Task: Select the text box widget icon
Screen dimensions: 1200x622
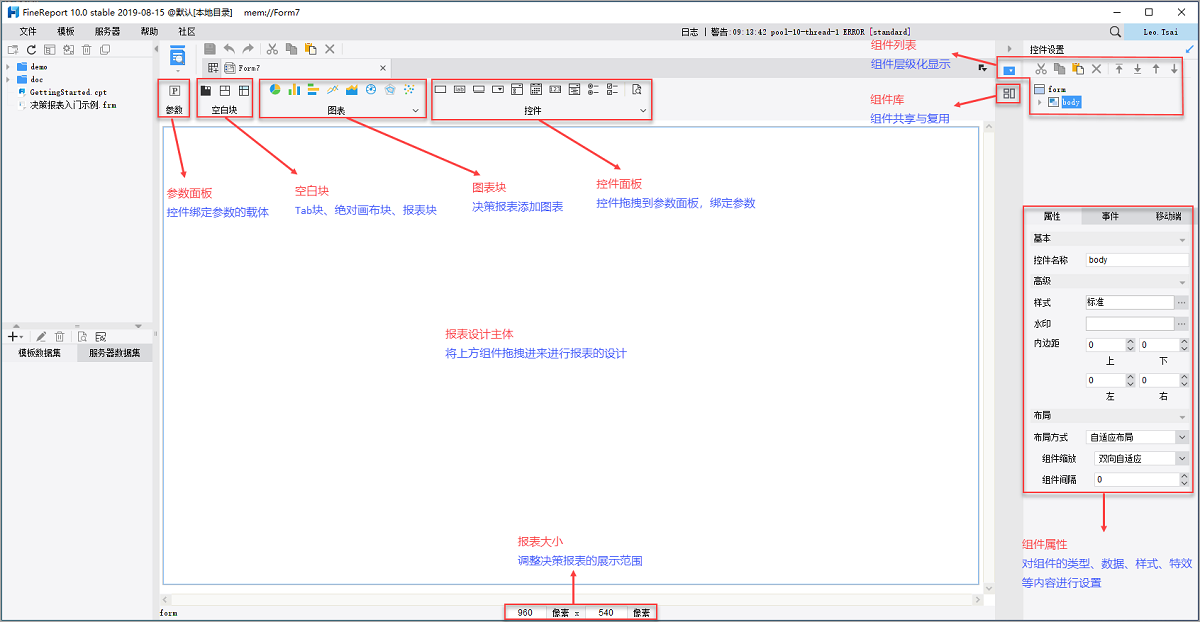Action: click(x=441, y=90)
